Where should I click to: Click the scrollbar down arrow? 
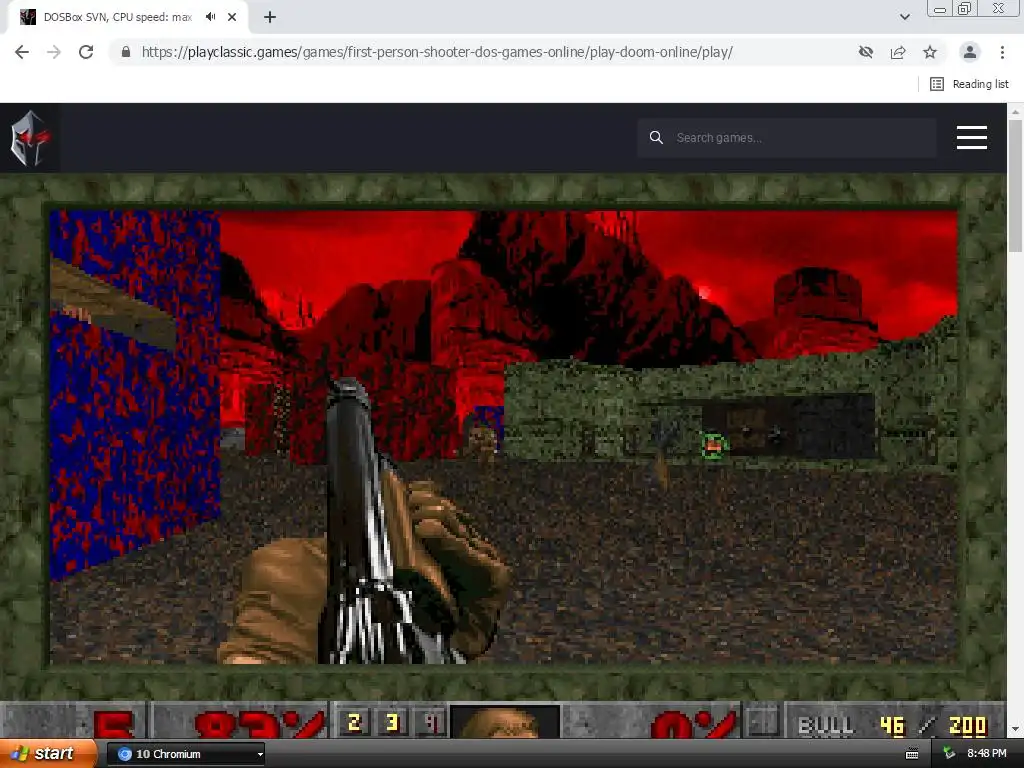(1015, 729)
